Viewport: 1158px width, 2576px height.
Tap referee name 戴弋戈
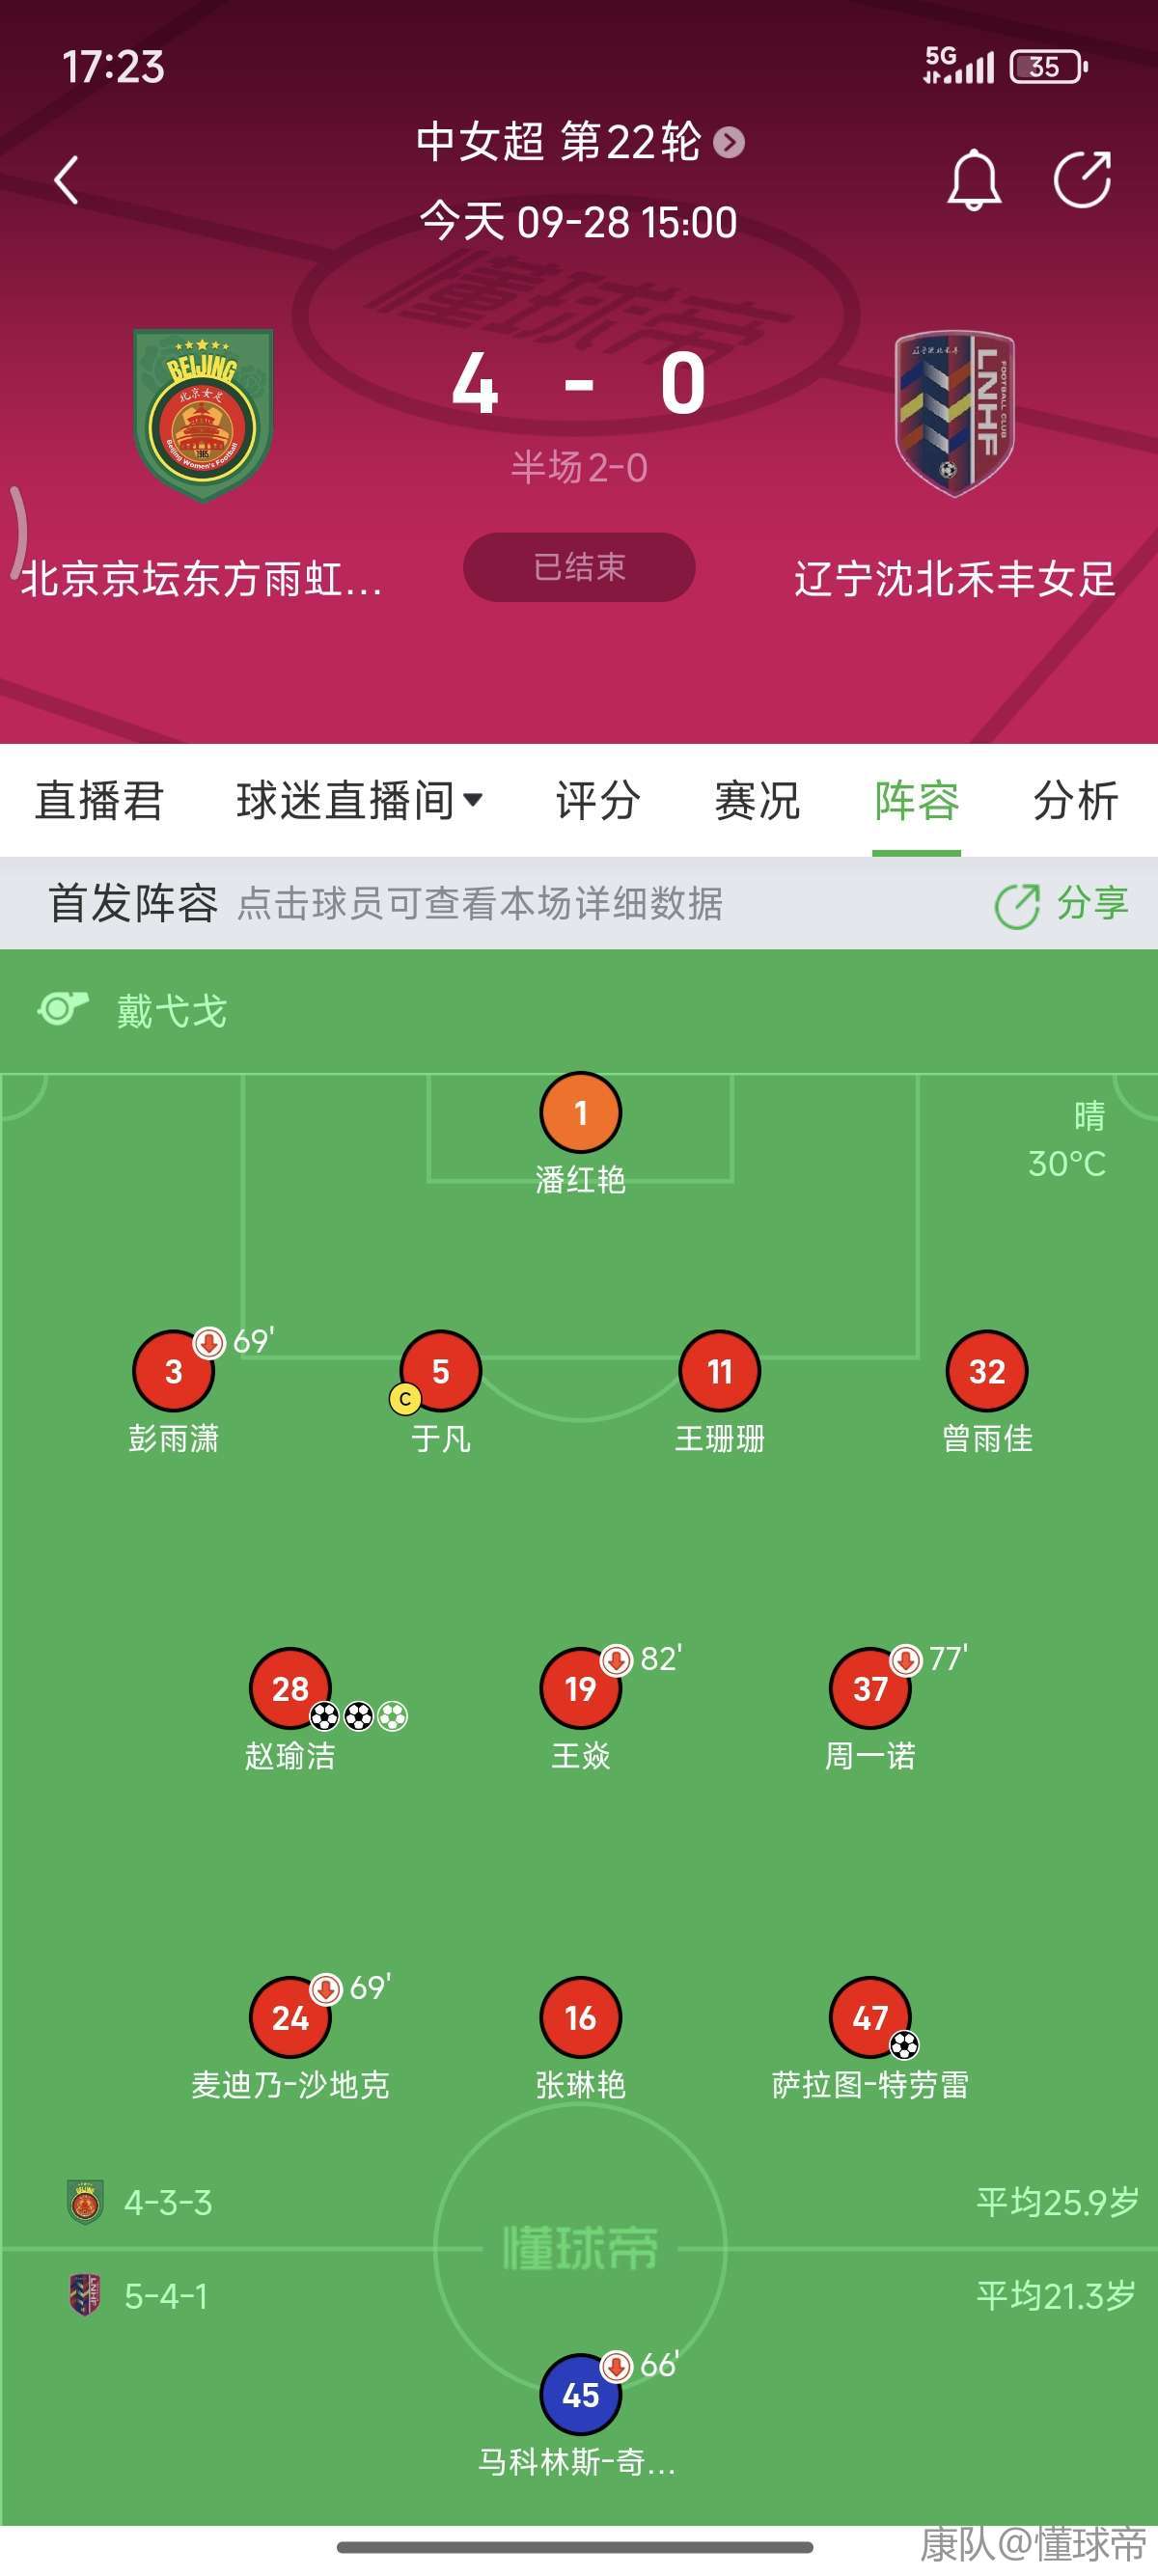(x=171, y=1011)
